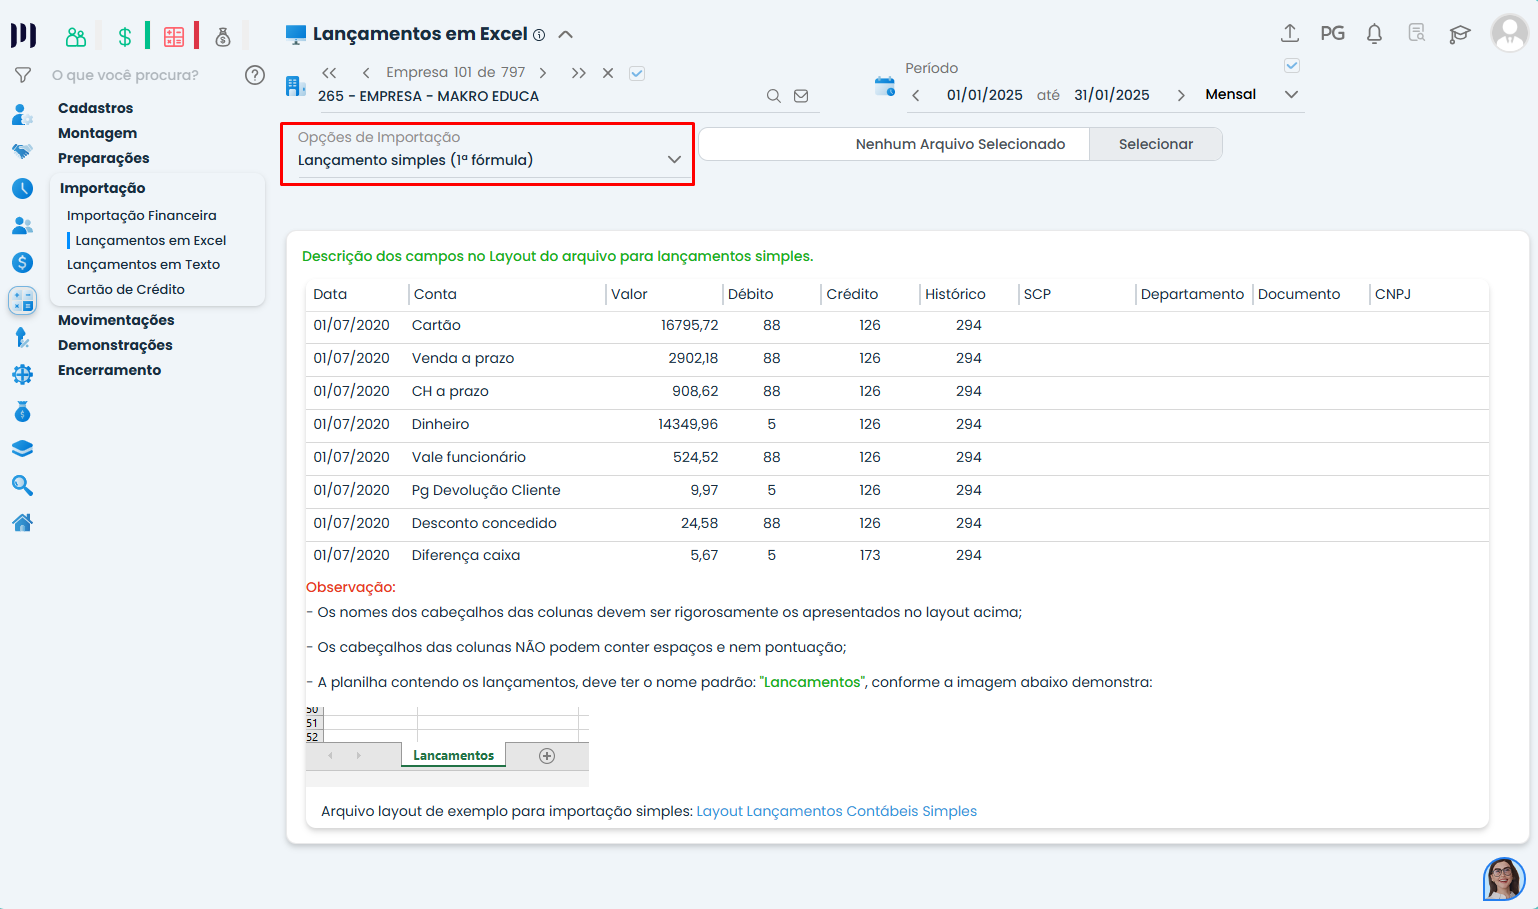1538x909 pixels.
Task: Click the Selecionar file button
Action: [x=1155, y=144]
